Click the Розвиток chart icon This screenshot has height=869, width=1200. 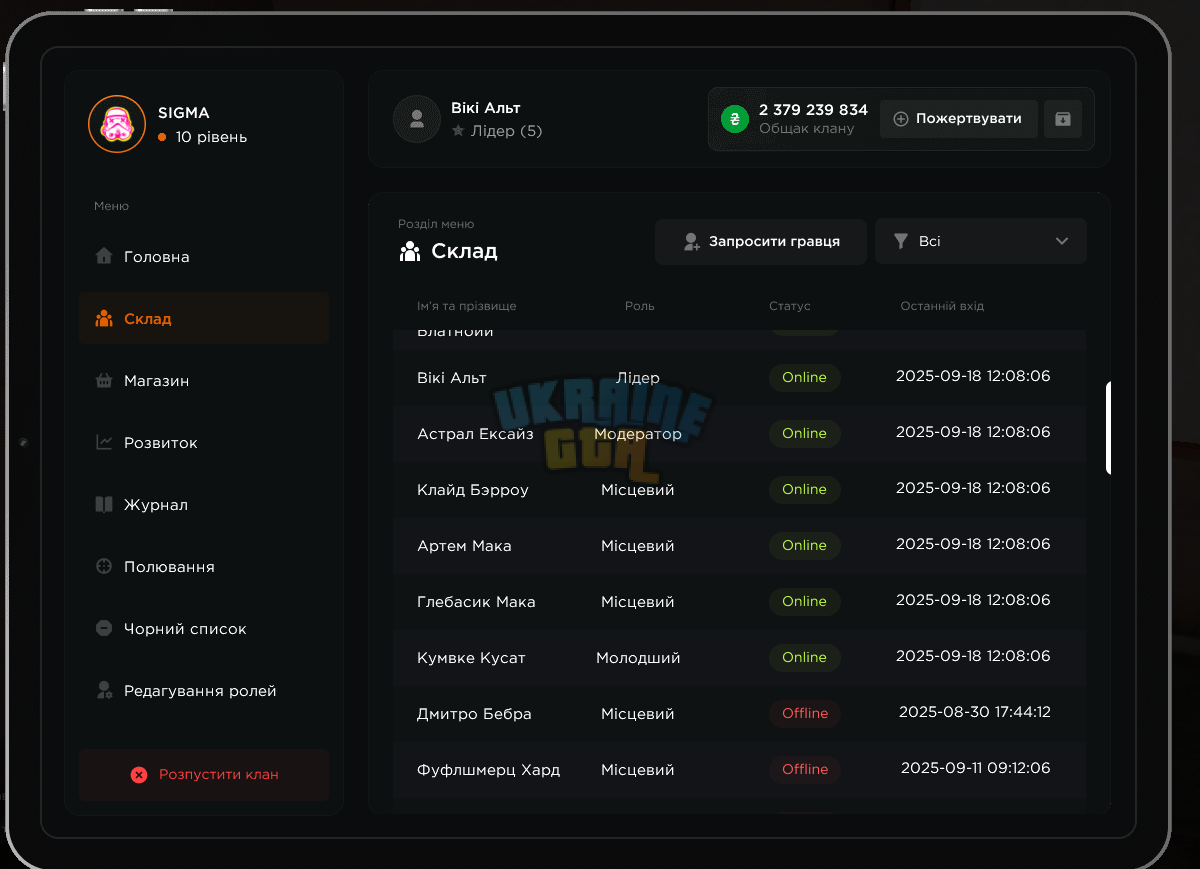[104, 442]
